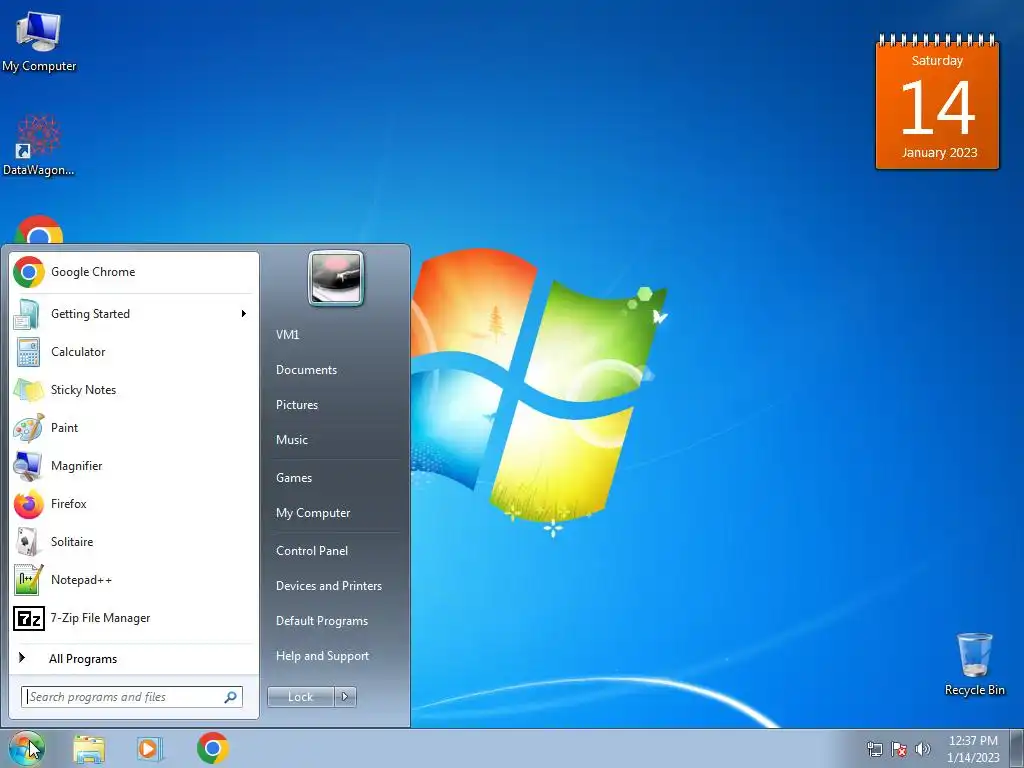Launch Firefox from the Start menu
Image resolution: width=1024 pixels, height=768 pixels.
coord(133,504)
